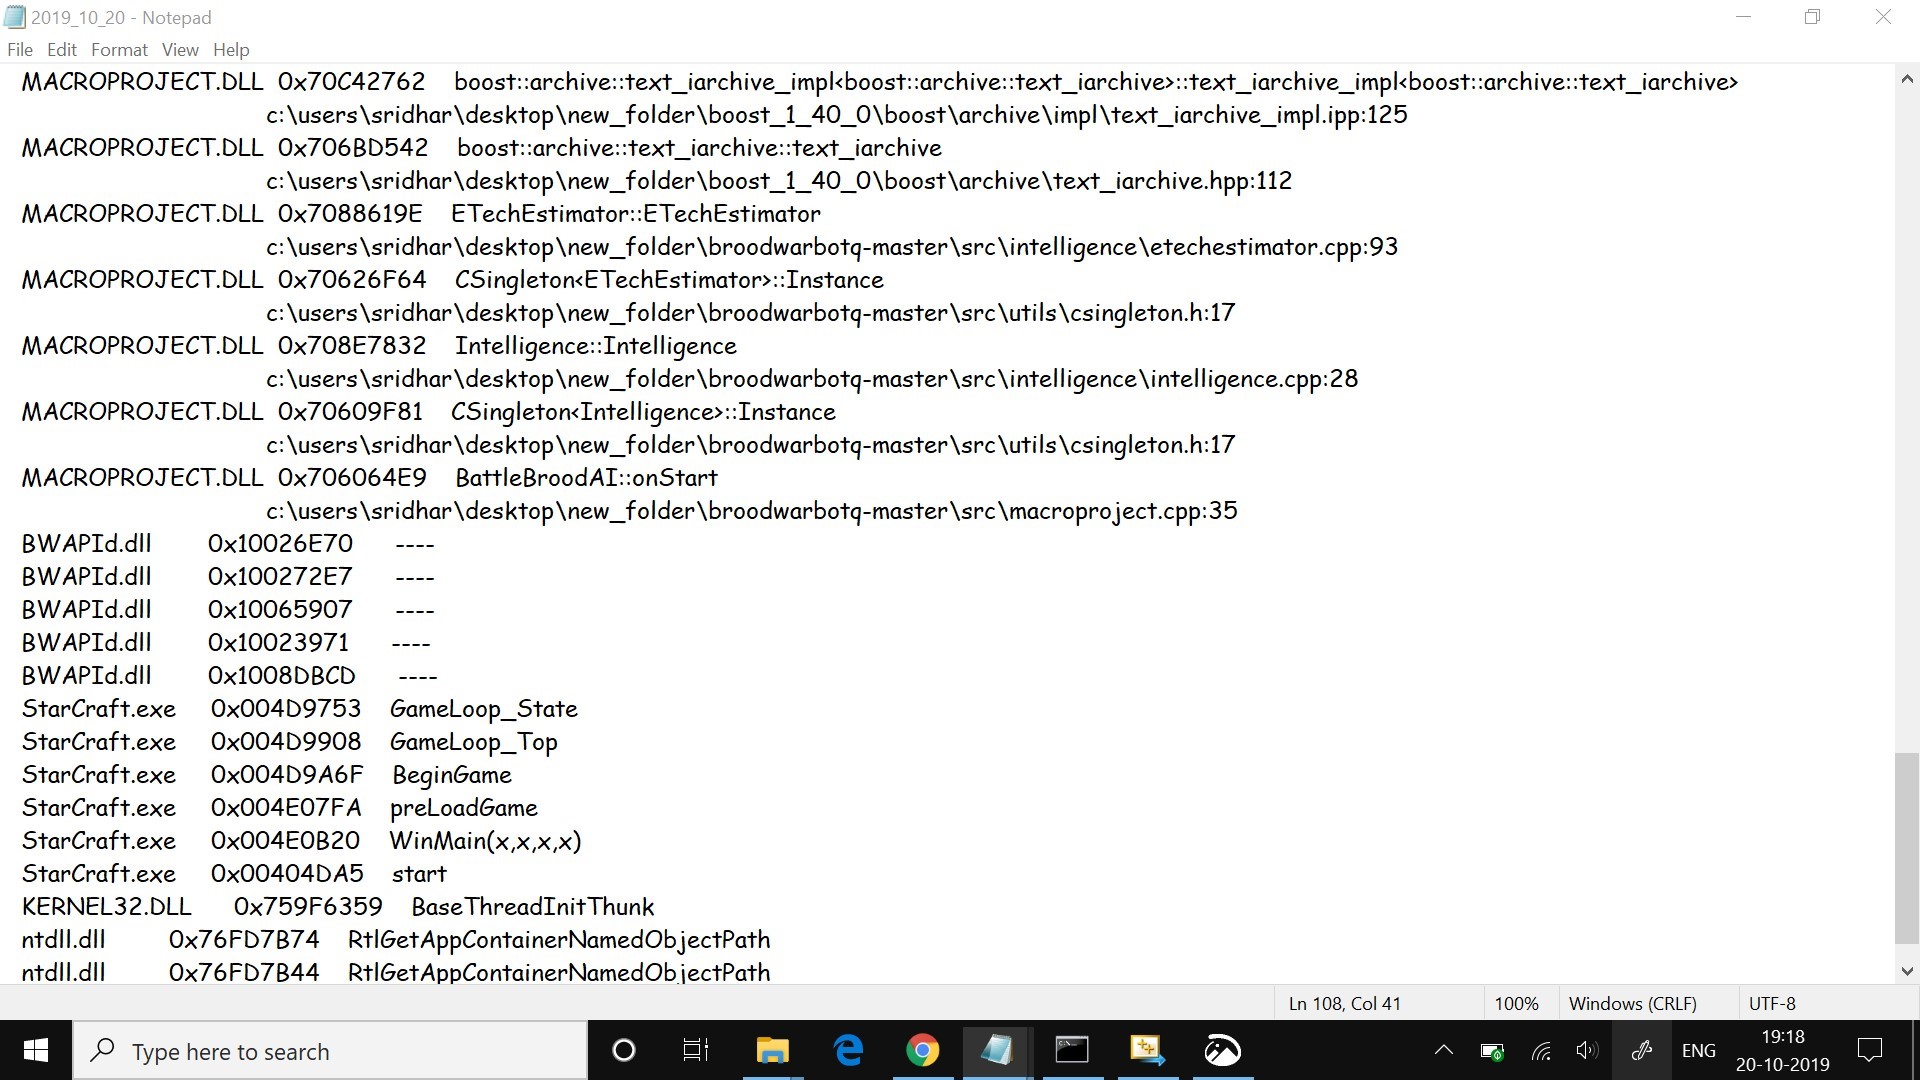The height and width of the screenshot is (1080, 1920).
Task: Open the Command Prompt taskbar icon
Action: point(1072,1050)
